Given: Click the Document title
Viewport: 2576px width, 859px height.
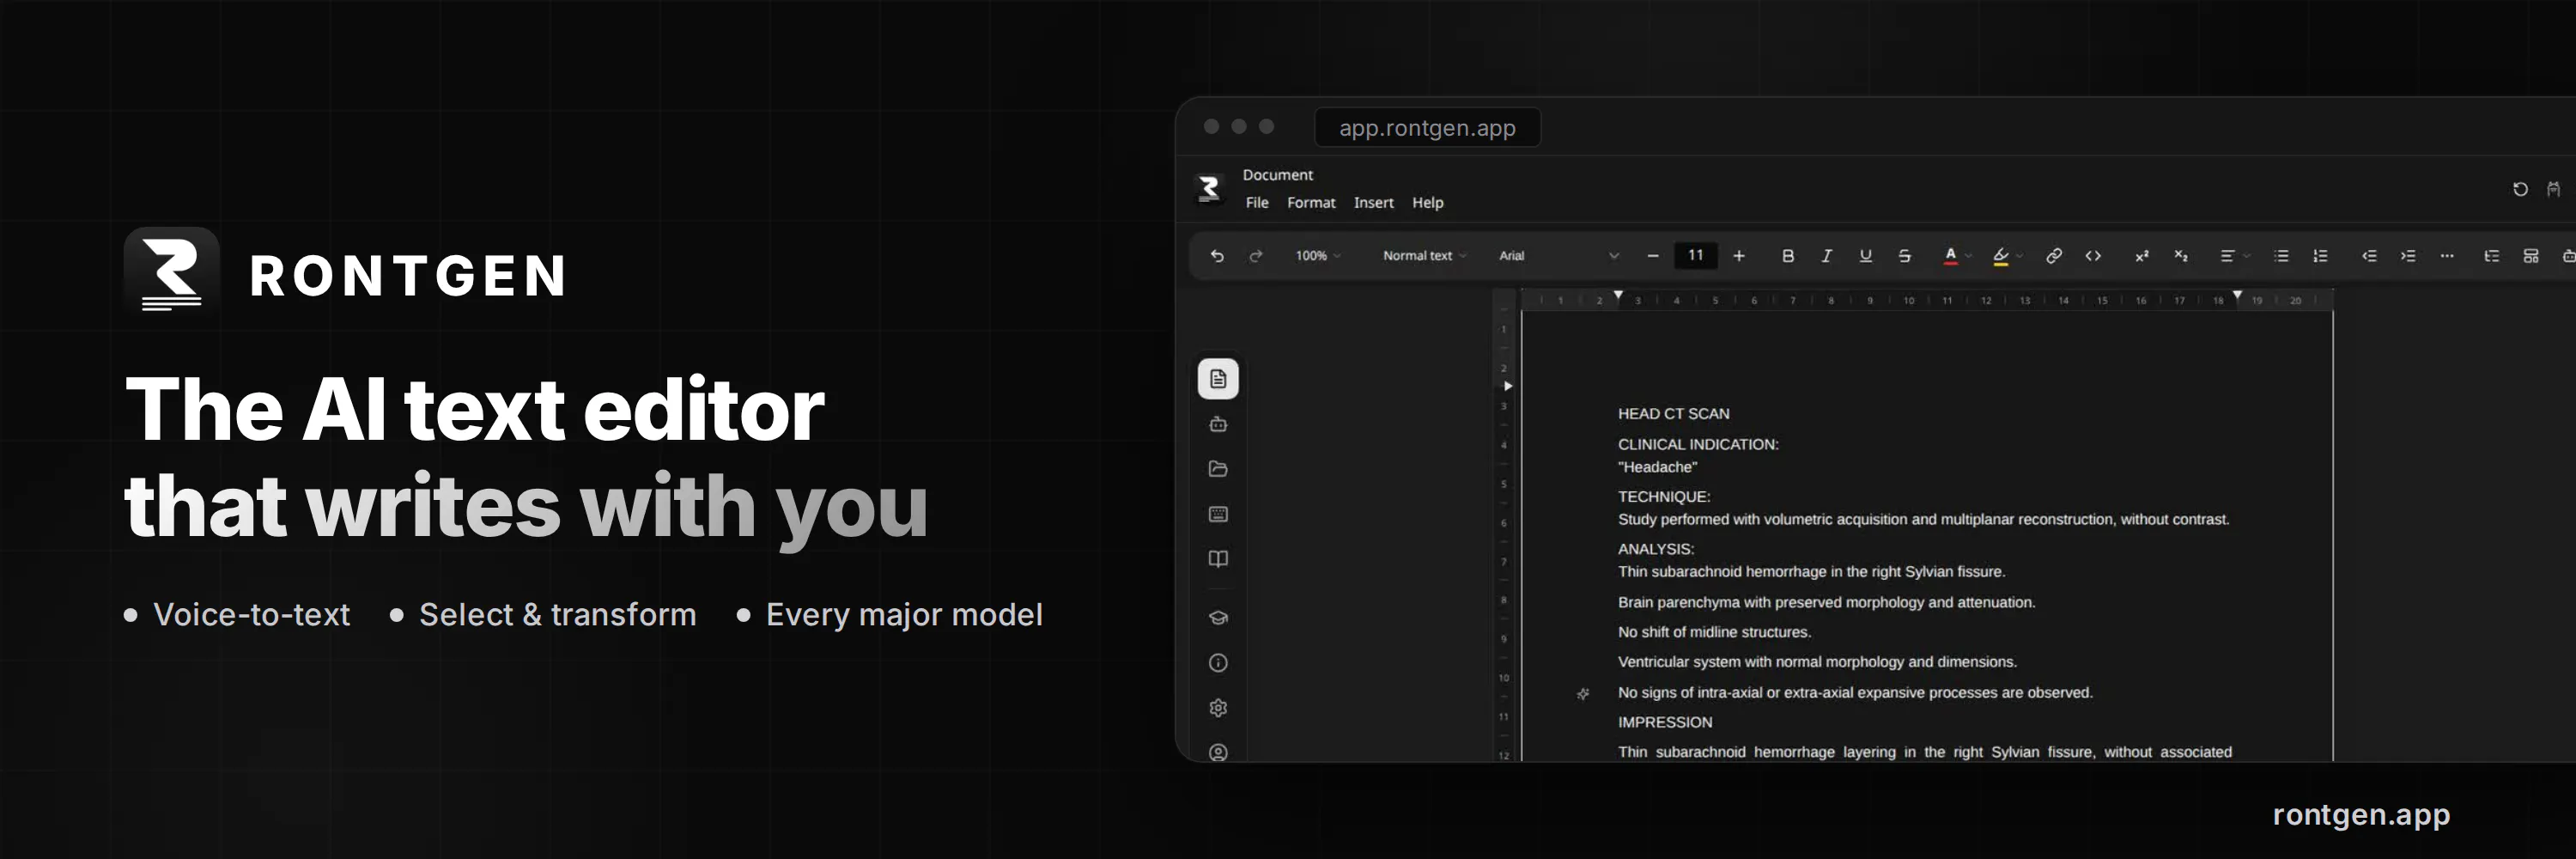Looking at the screenshot, I should 1277,174.
